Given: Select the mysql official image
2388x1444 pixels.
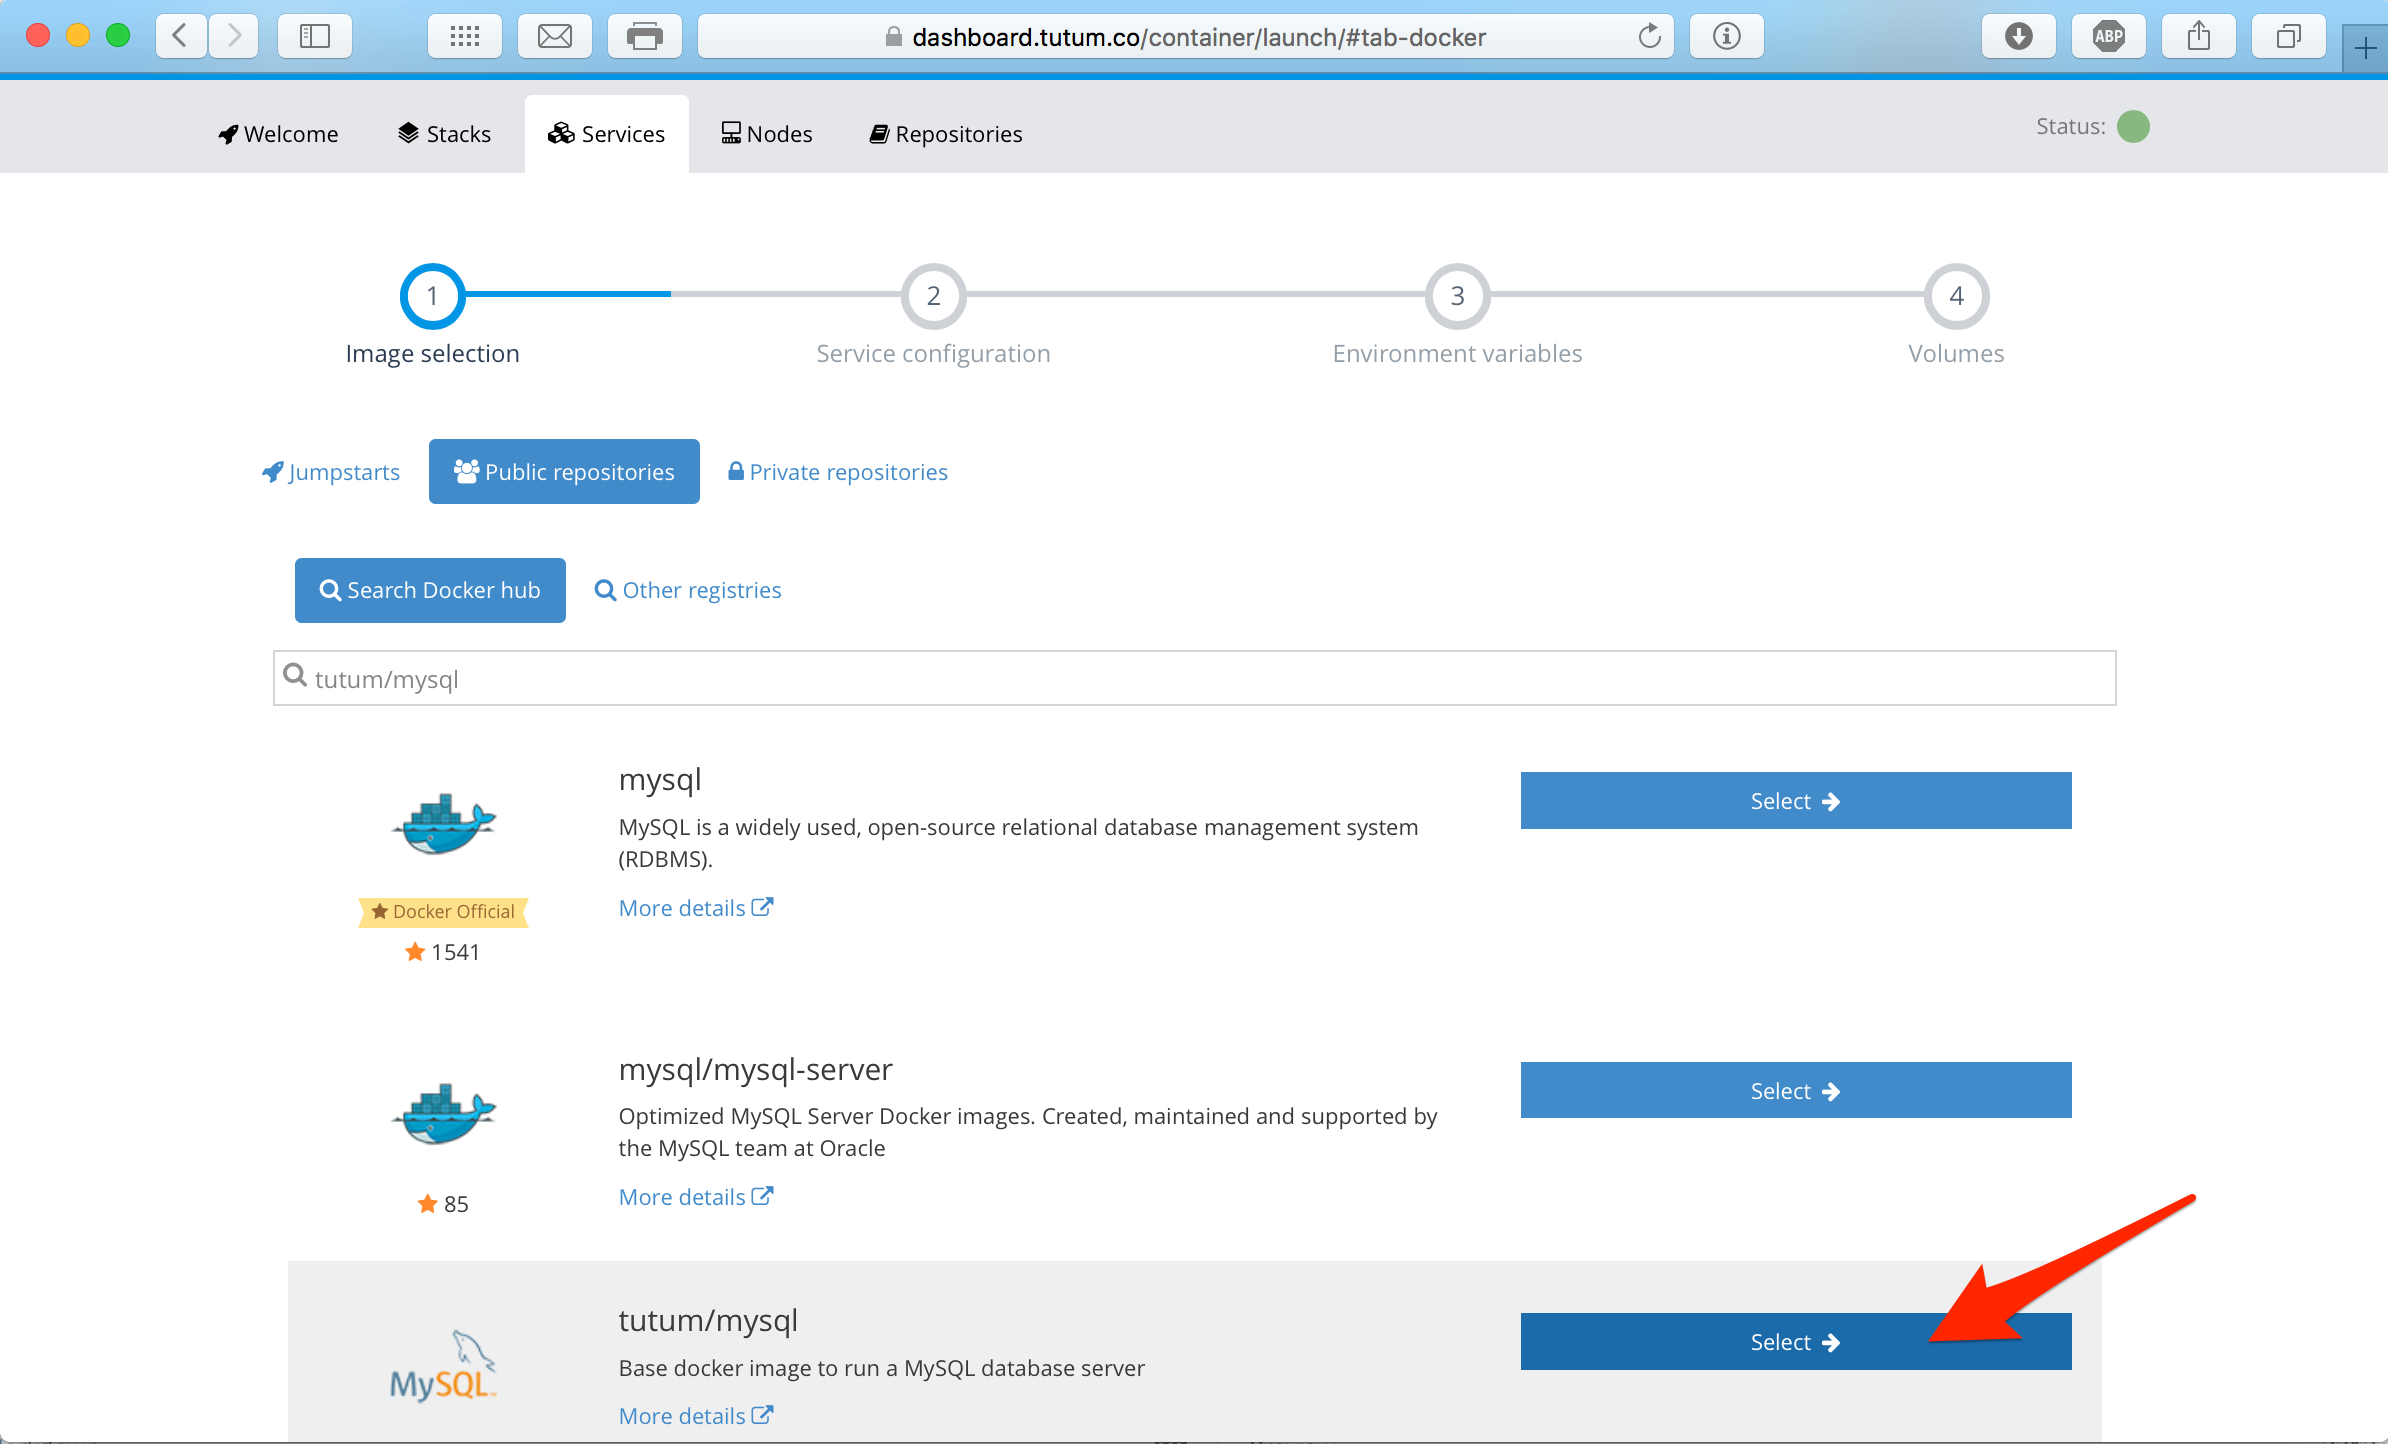Looking at the screenshot, I should coord(1796,801).
